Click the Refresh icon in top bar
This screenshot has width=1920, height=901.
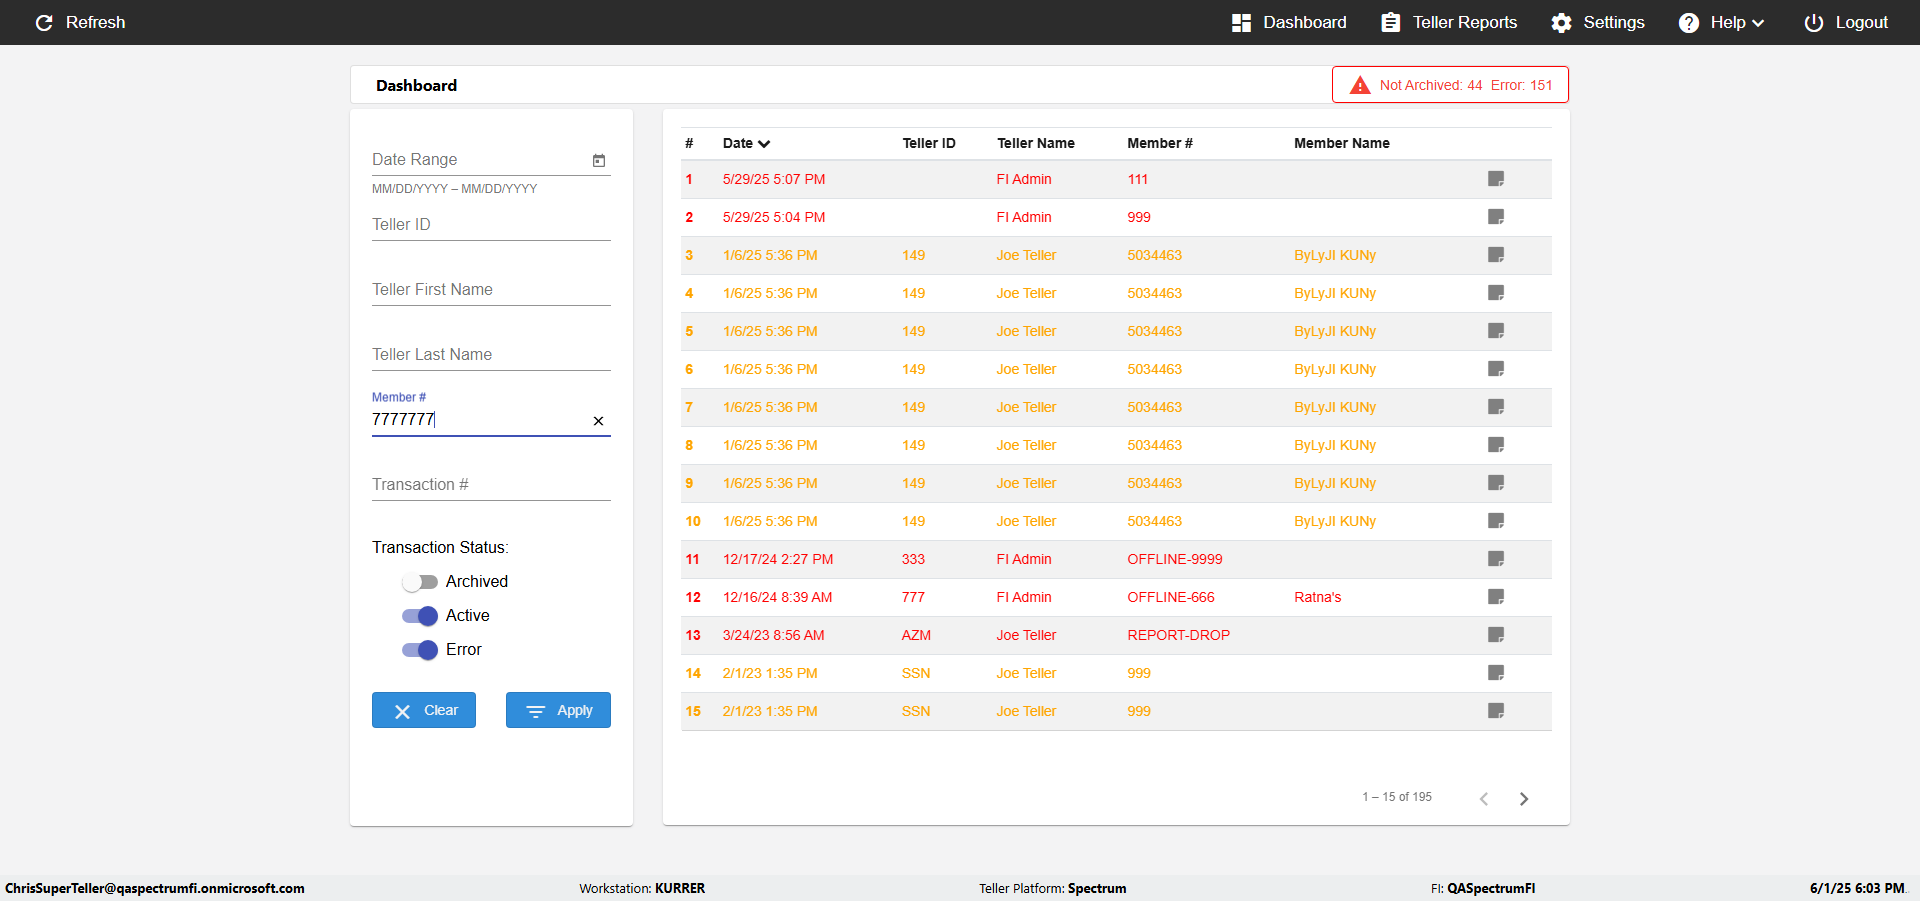pyautogui.click(x=44, y=22)
